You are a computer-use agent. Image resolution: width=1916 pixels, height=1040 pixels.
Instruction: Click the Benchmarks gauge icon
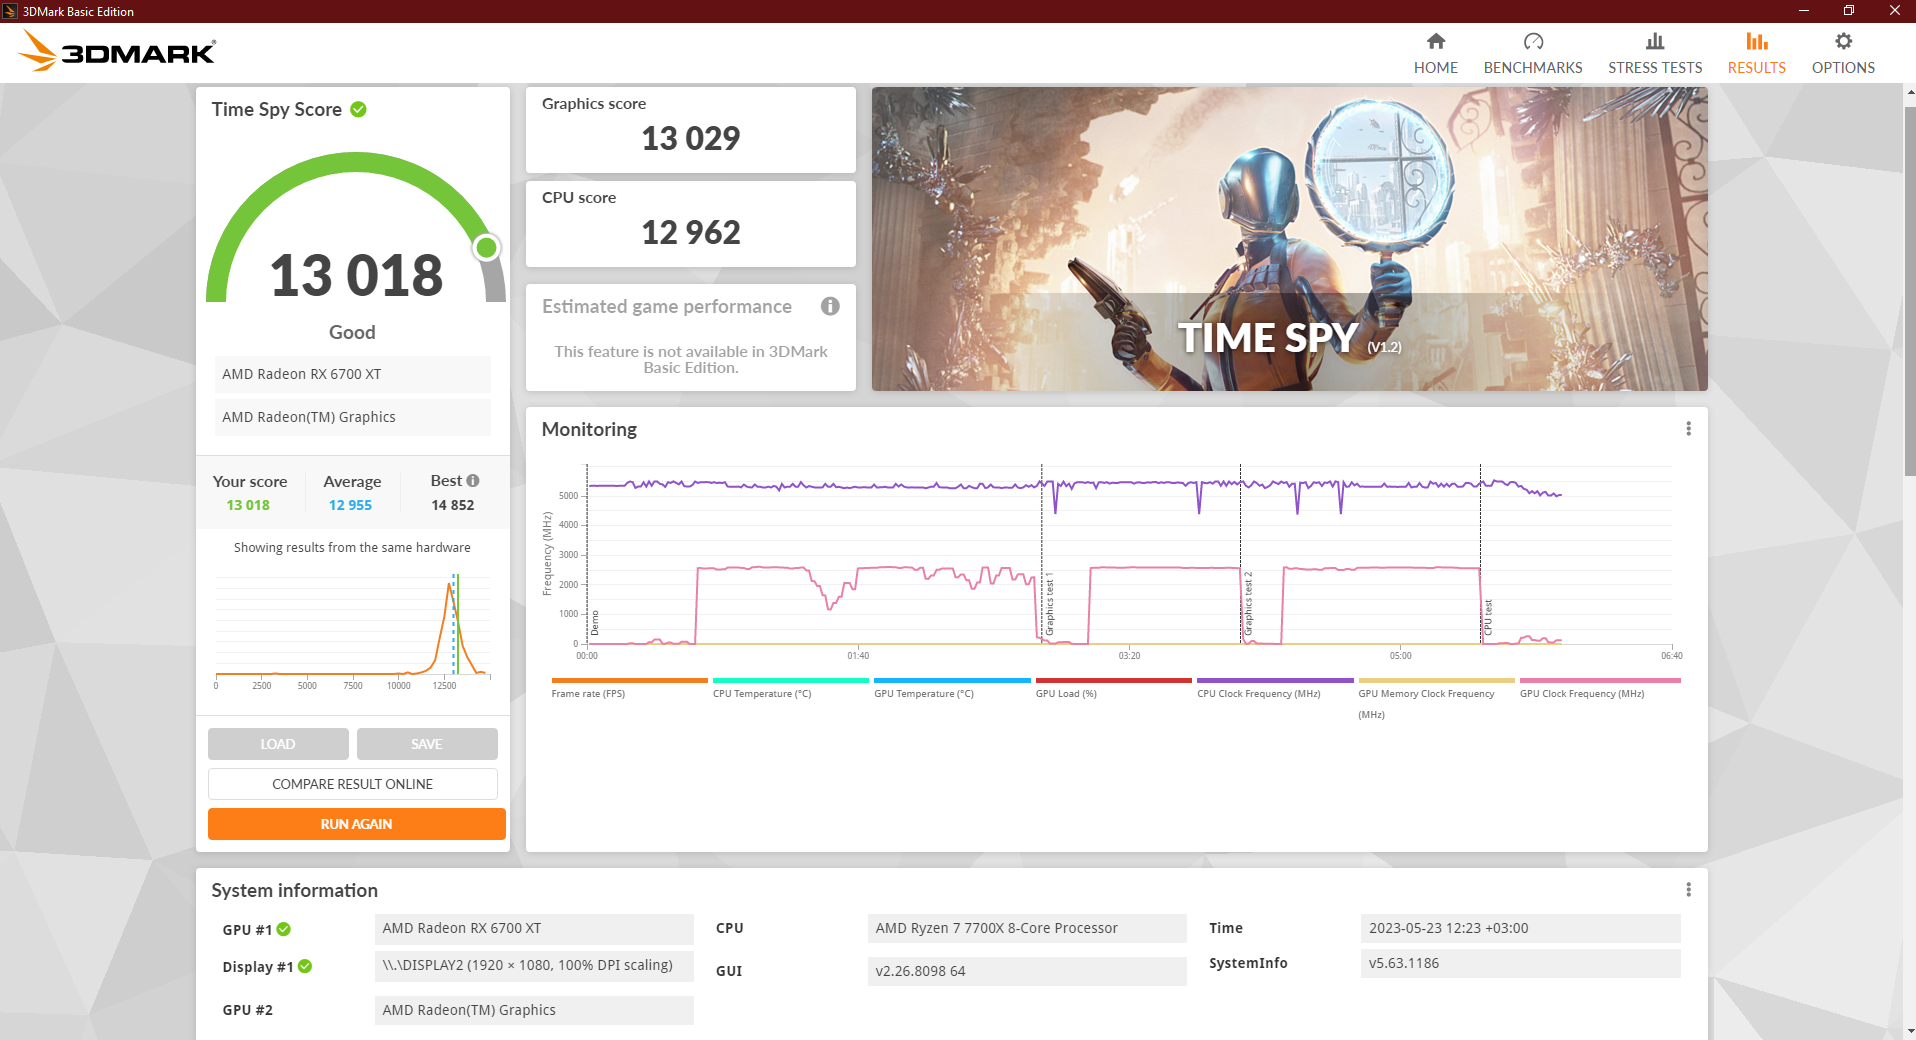click(1533, 41)
